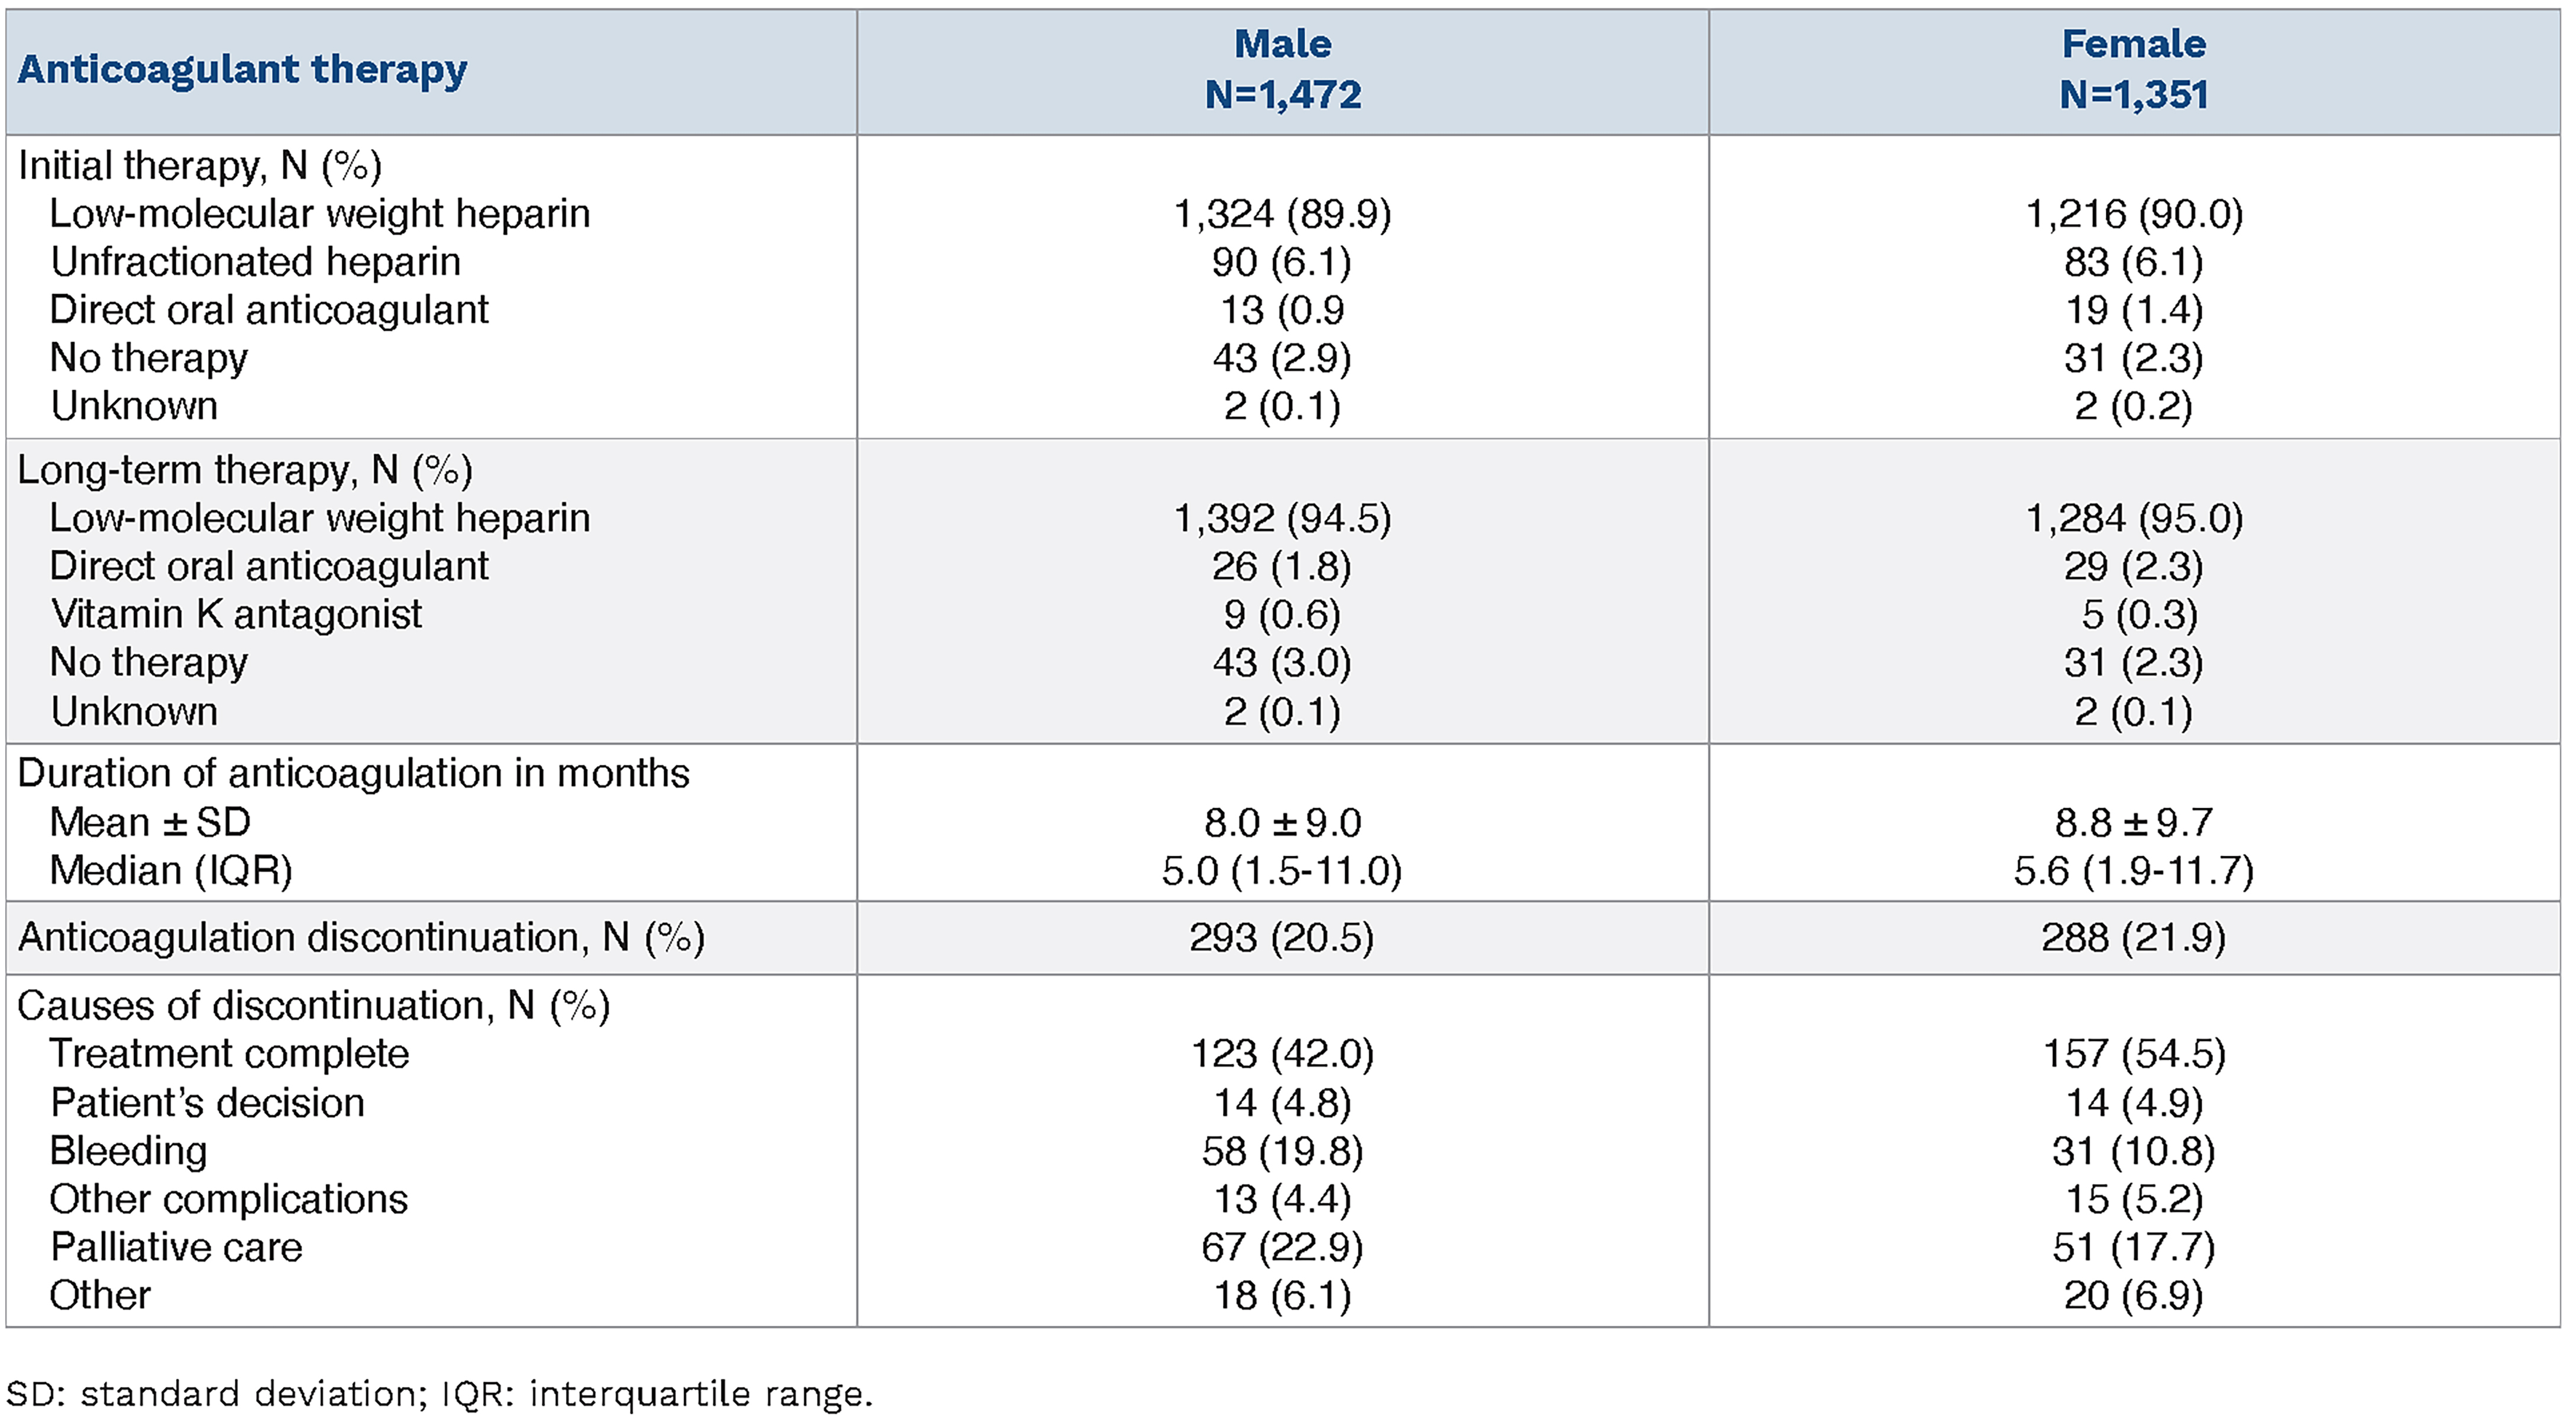Click the "Unfractionated heparin" row label
2576x1422 pixels.
(255, 262)
